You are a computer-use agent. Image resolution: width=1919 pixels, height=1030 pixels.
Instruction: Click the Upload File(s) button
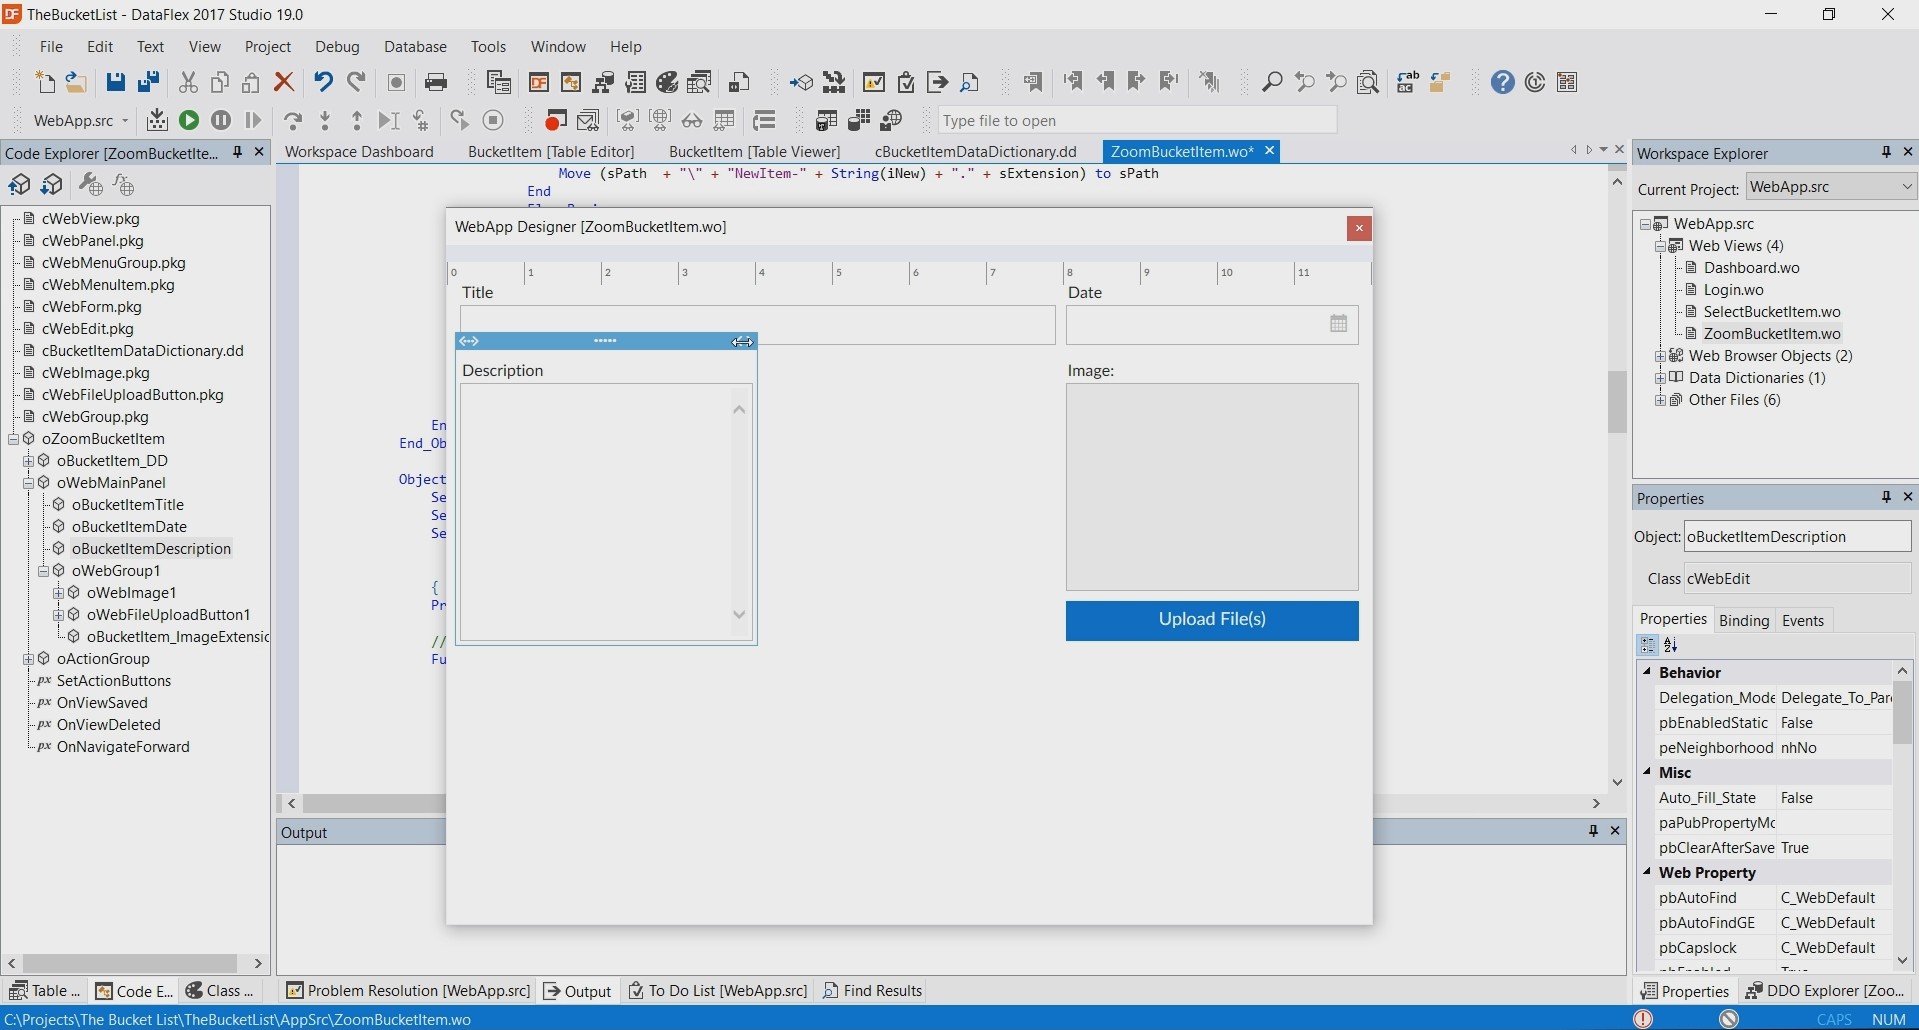[x=1212, y=620]
